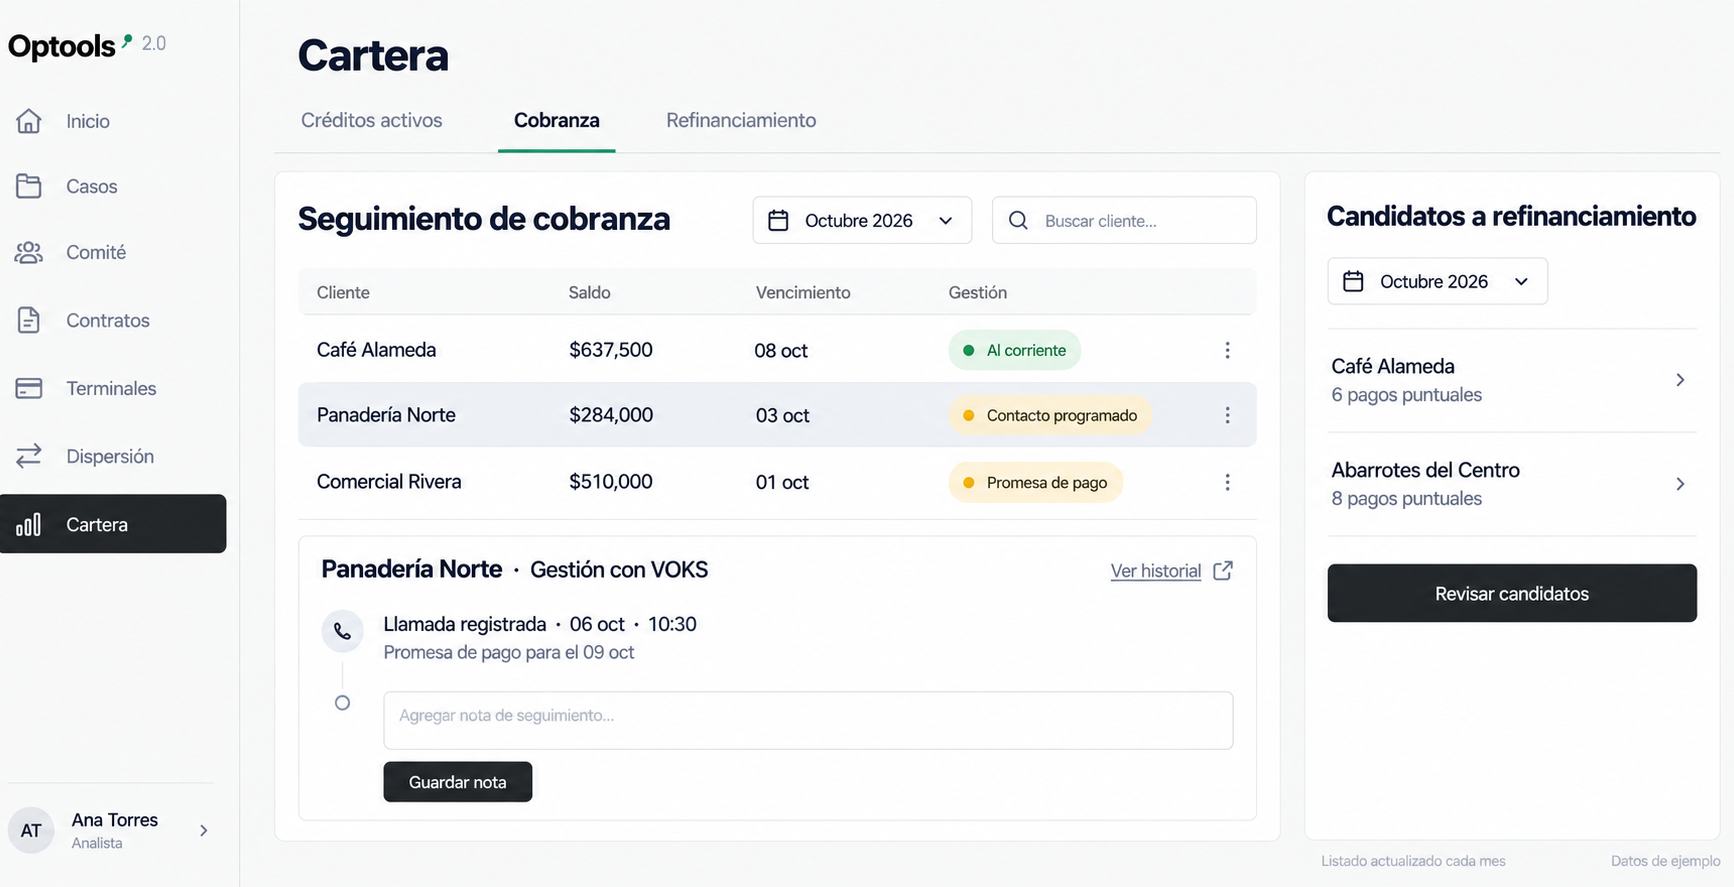Click the 03 oct due date

[783, 415]
